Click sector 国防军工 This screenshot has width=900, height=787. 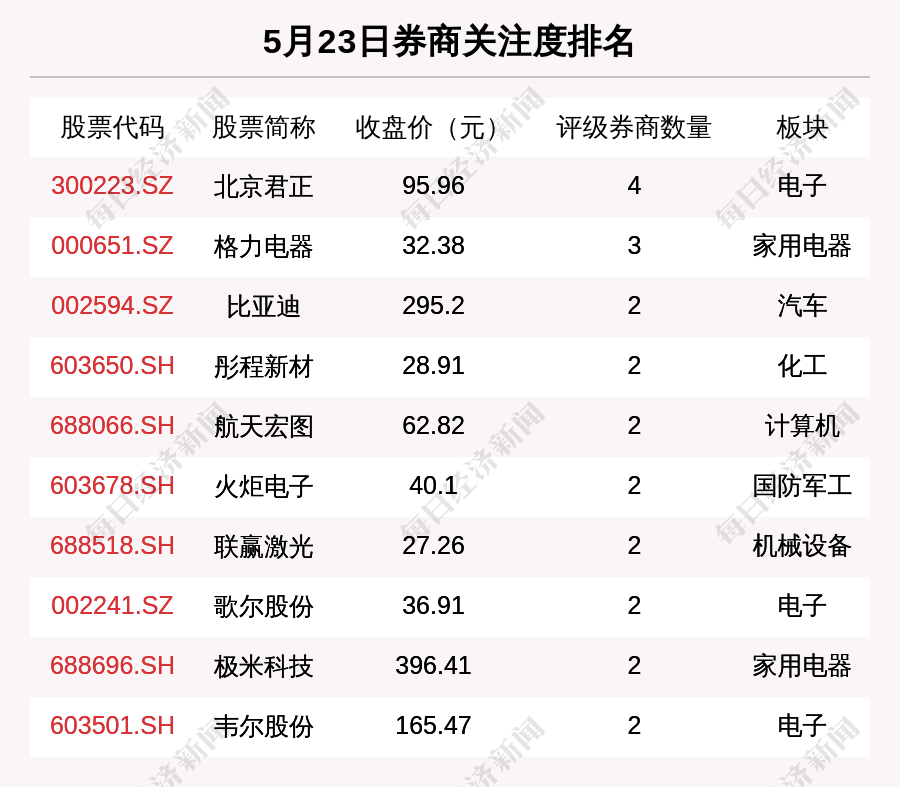pos(802,486)
